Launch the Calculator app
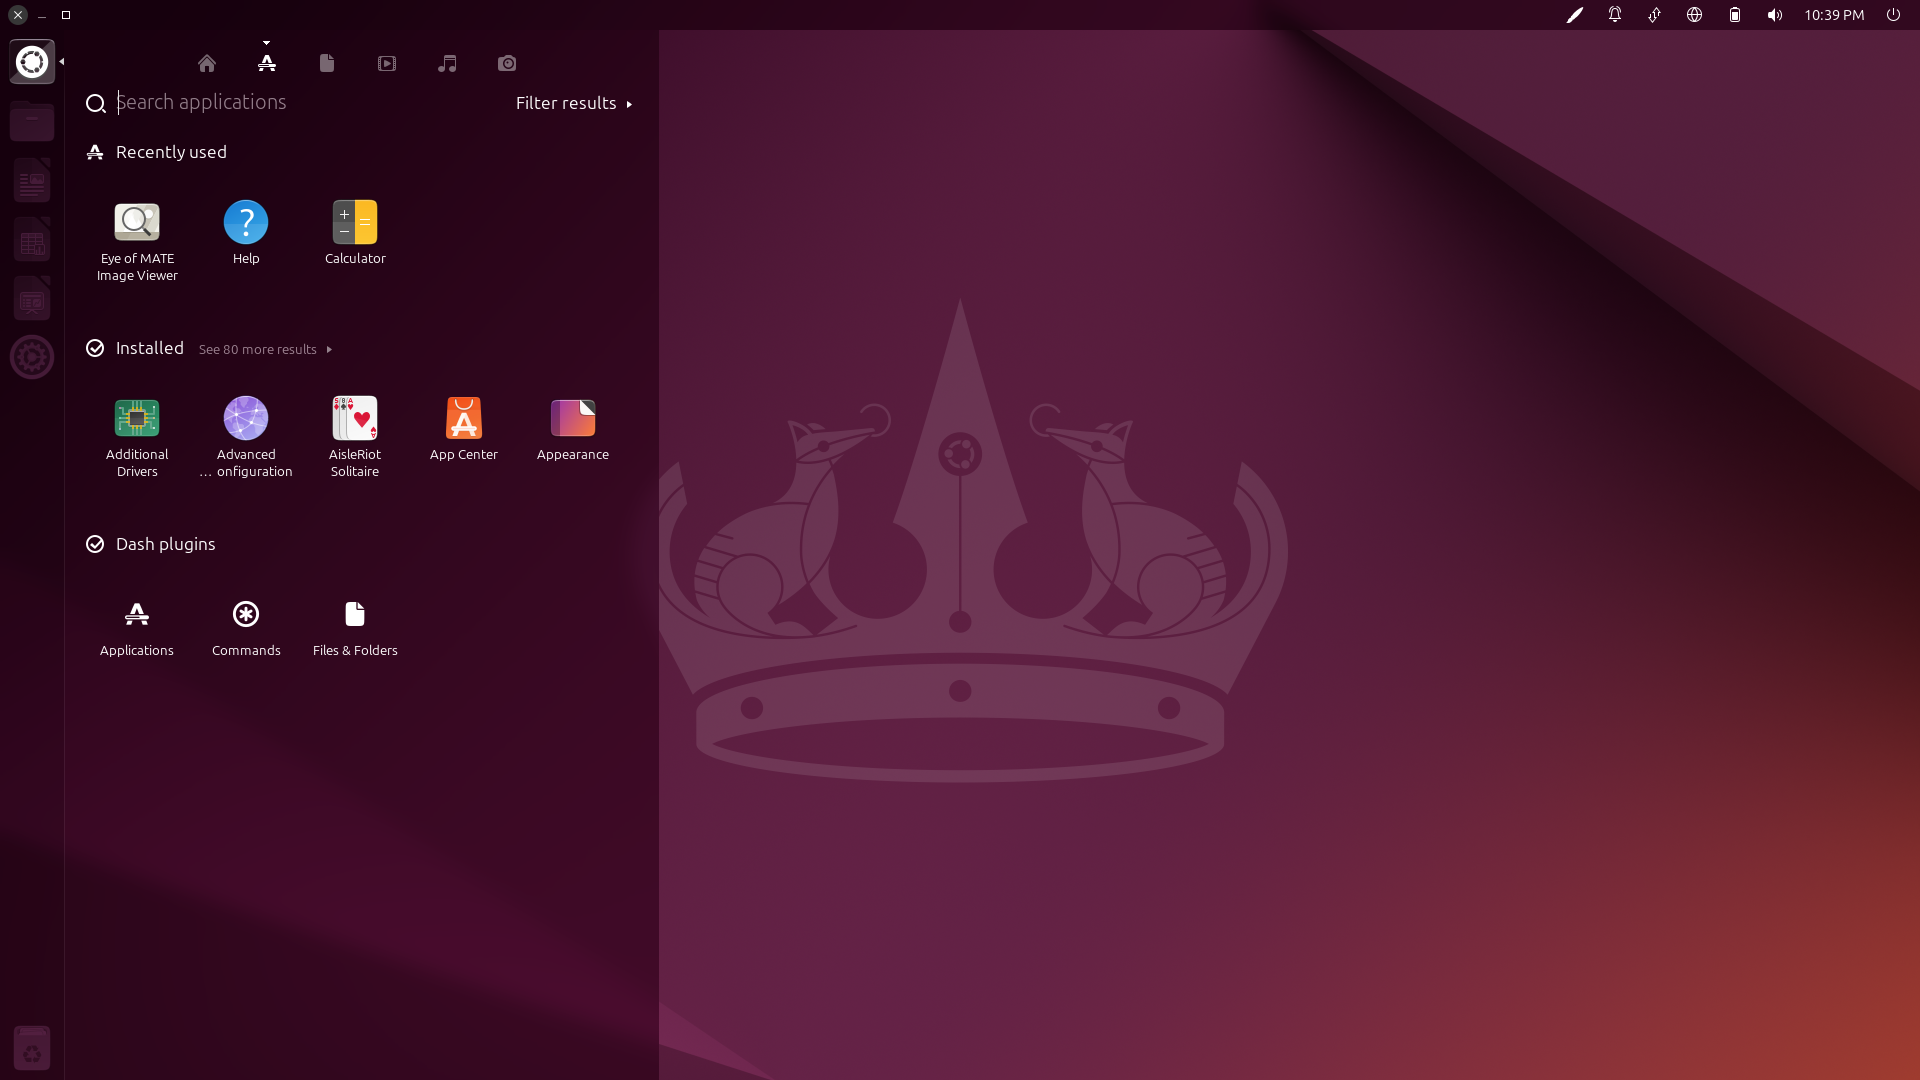1920x1080 pixels. click(355, 223)
